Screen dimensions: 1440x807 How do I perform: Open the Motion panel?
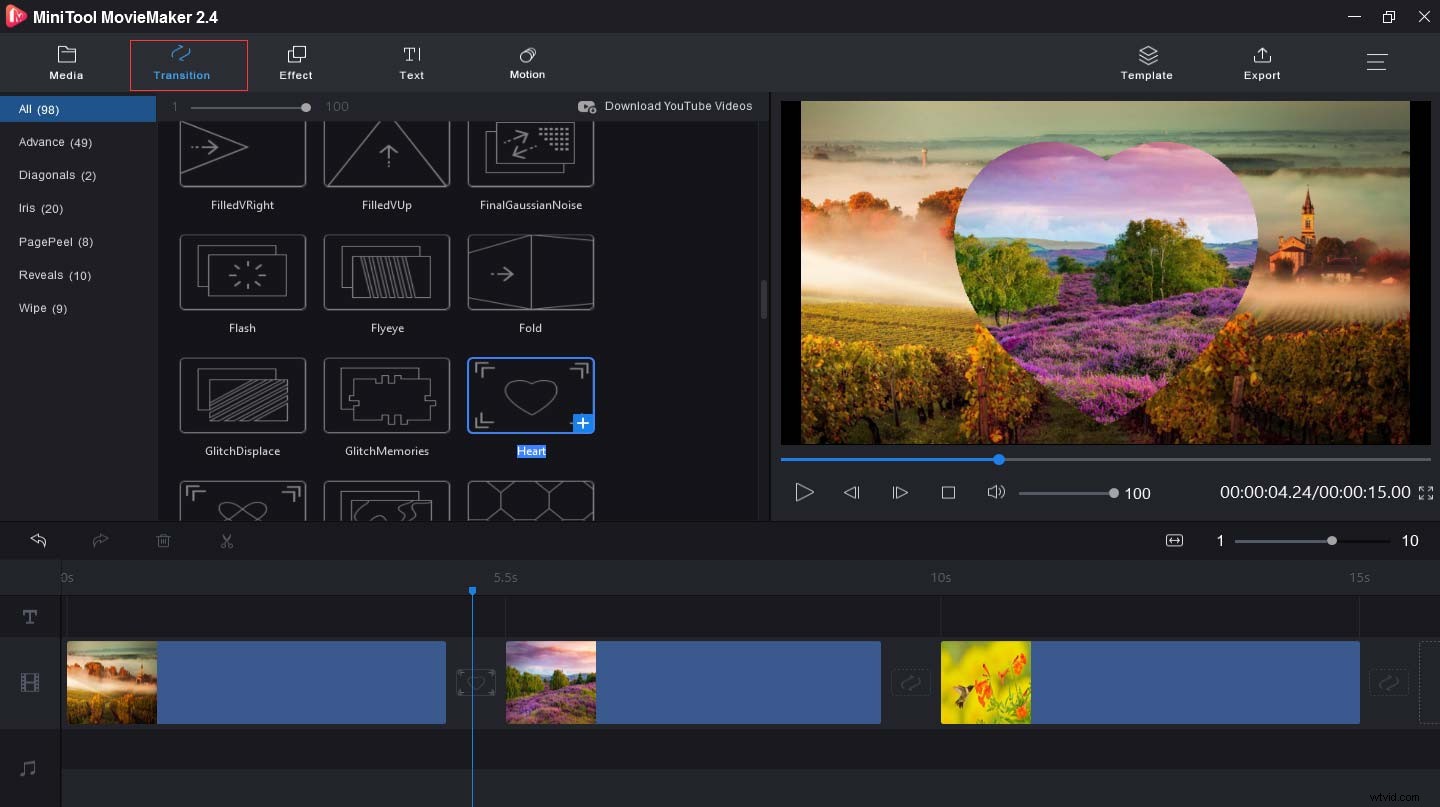tap(527, 63)
